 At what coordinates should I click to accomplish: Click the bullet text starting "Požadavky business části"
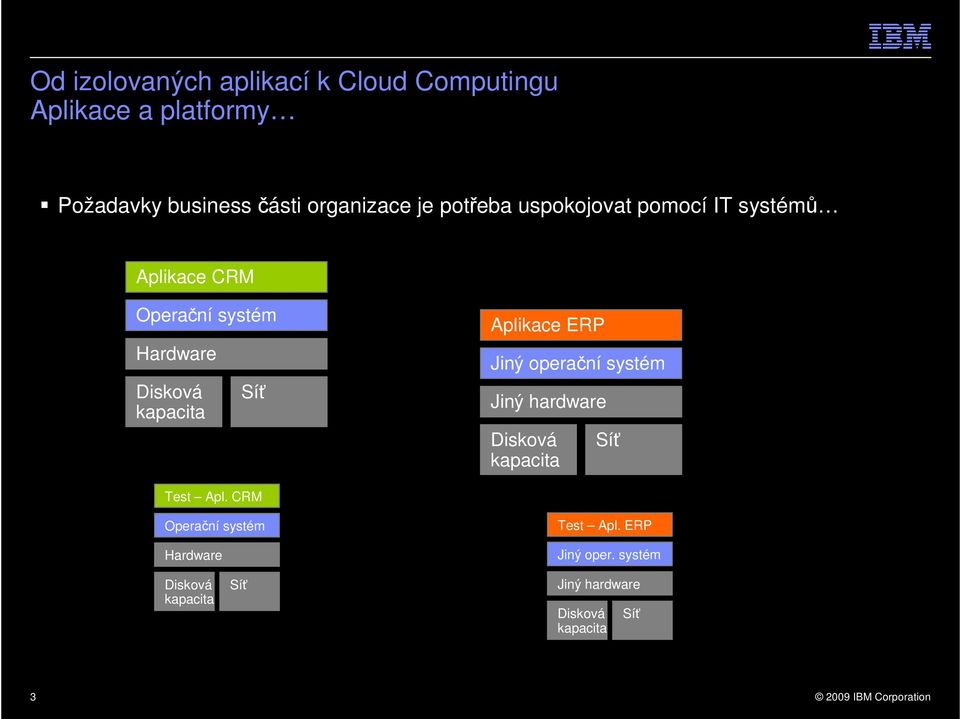tap(448, 206)
